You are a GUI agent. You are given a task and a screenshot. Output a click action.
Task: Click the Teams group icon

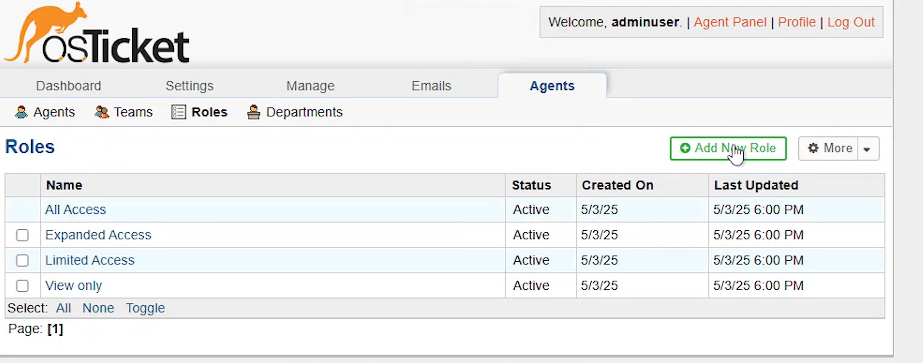(102, 112)
